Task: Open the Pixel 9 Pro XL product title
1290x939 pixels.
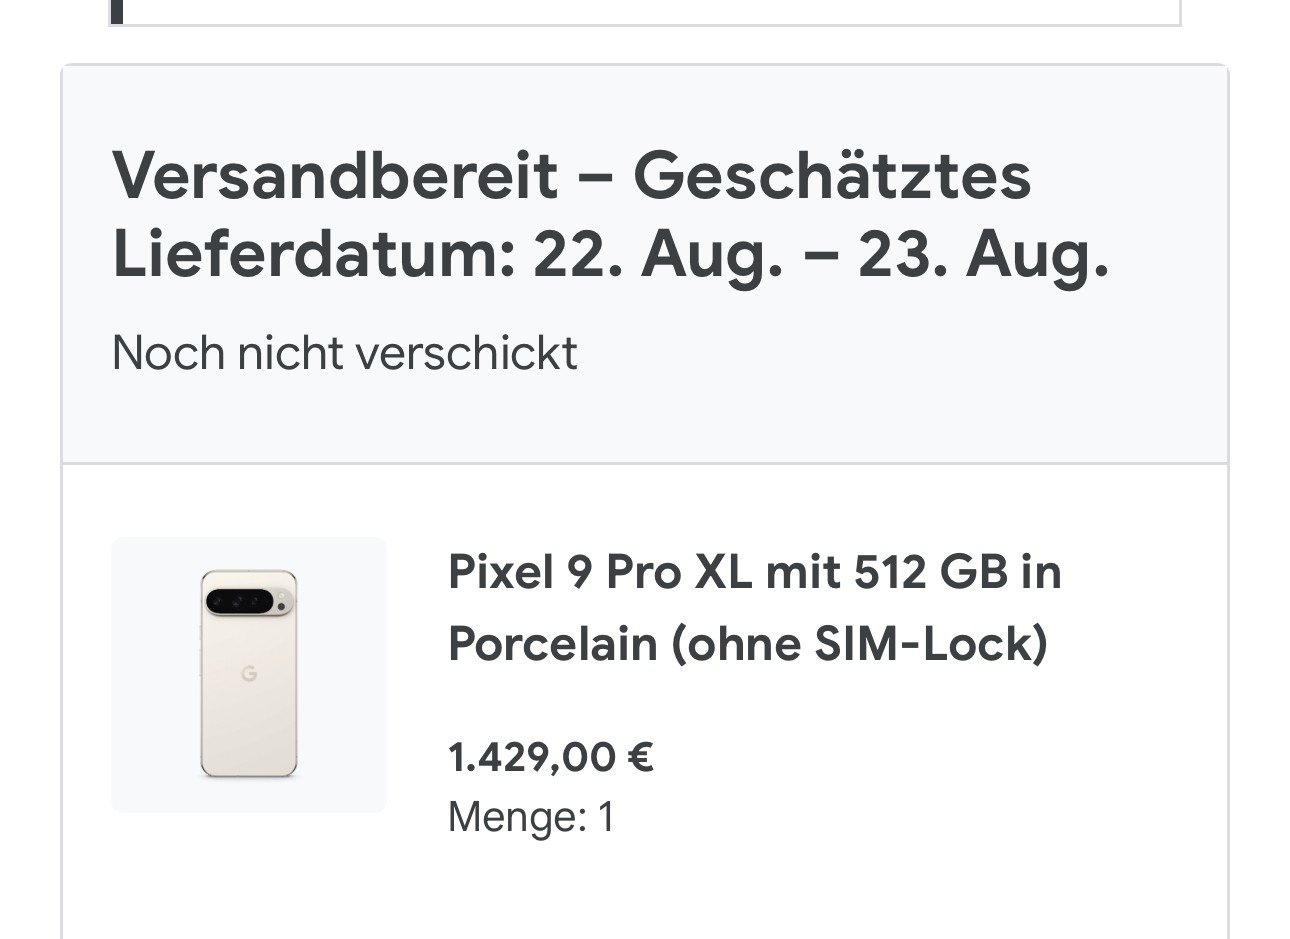Action: pos(754,607)
